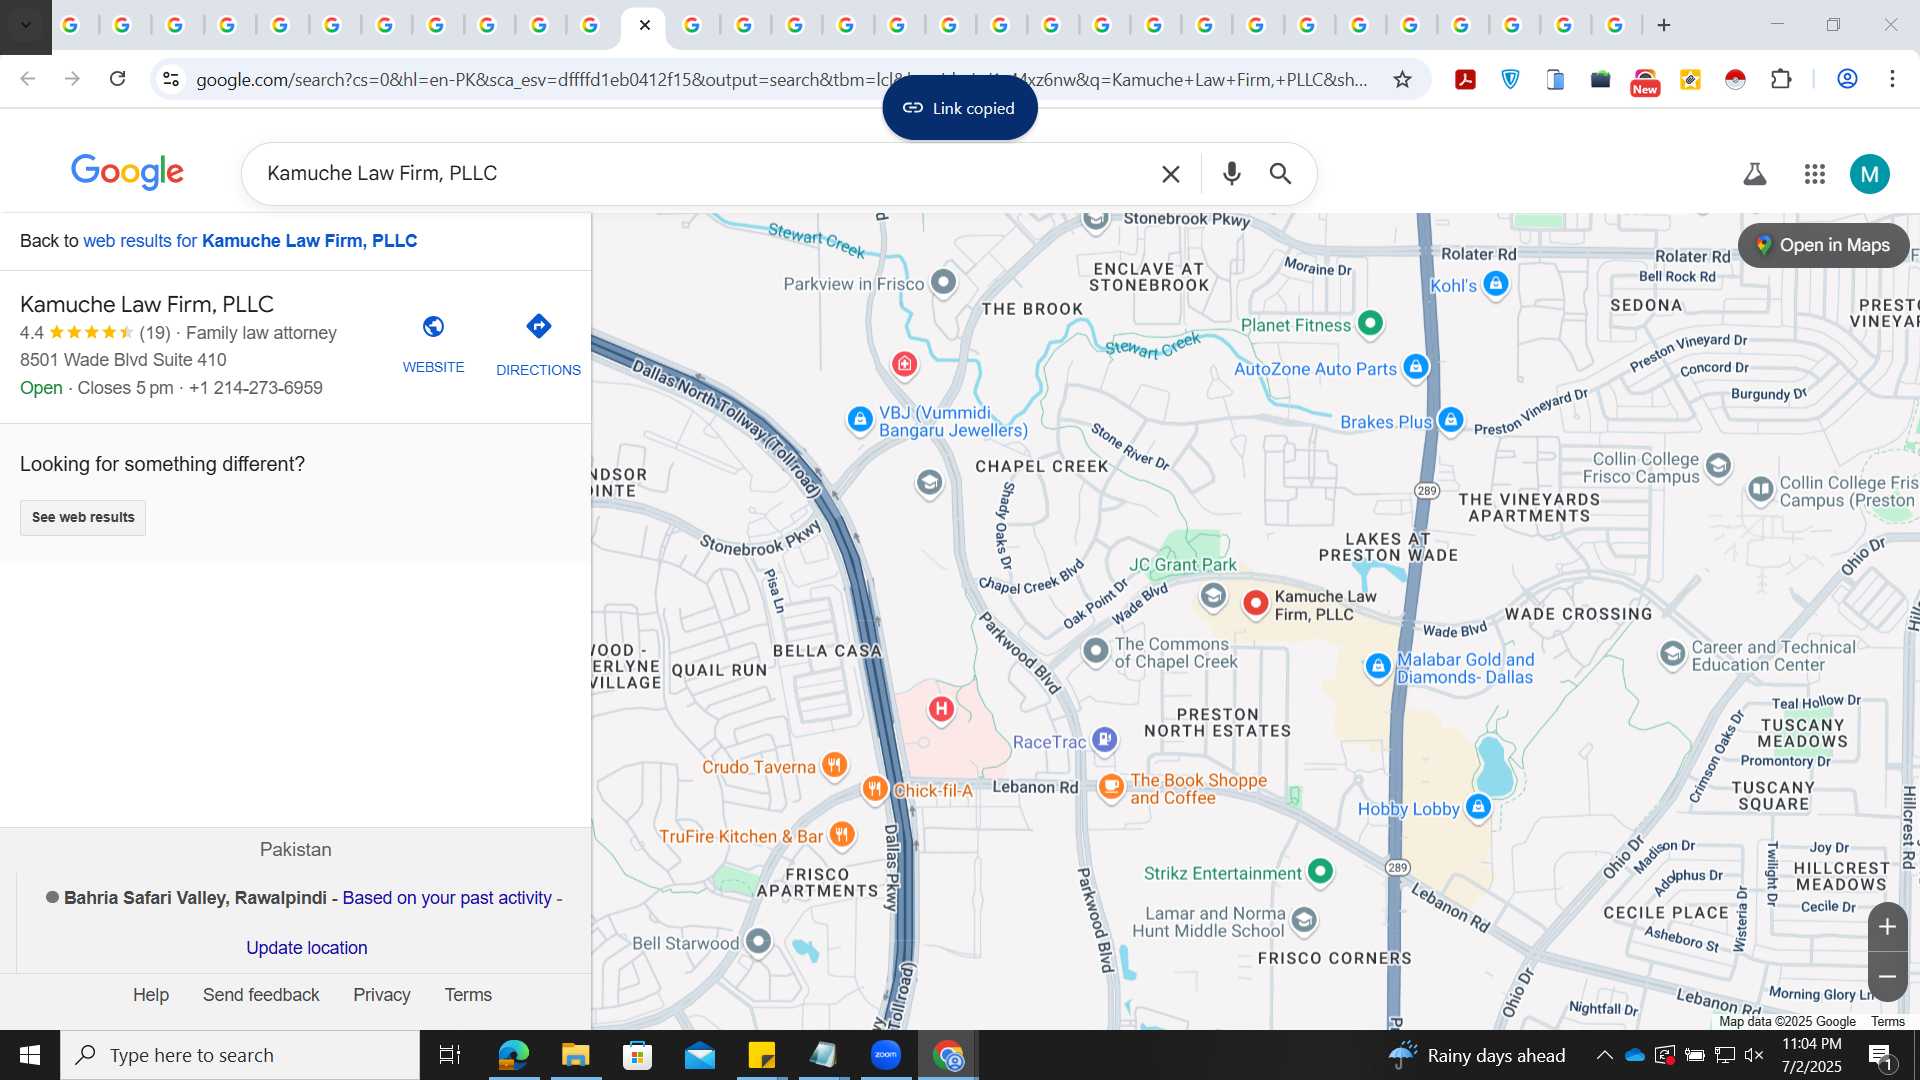This screenshot has height=1080, width=1920.
Task: Open Terms link in left footer
Action: click(x=468, y=995)
